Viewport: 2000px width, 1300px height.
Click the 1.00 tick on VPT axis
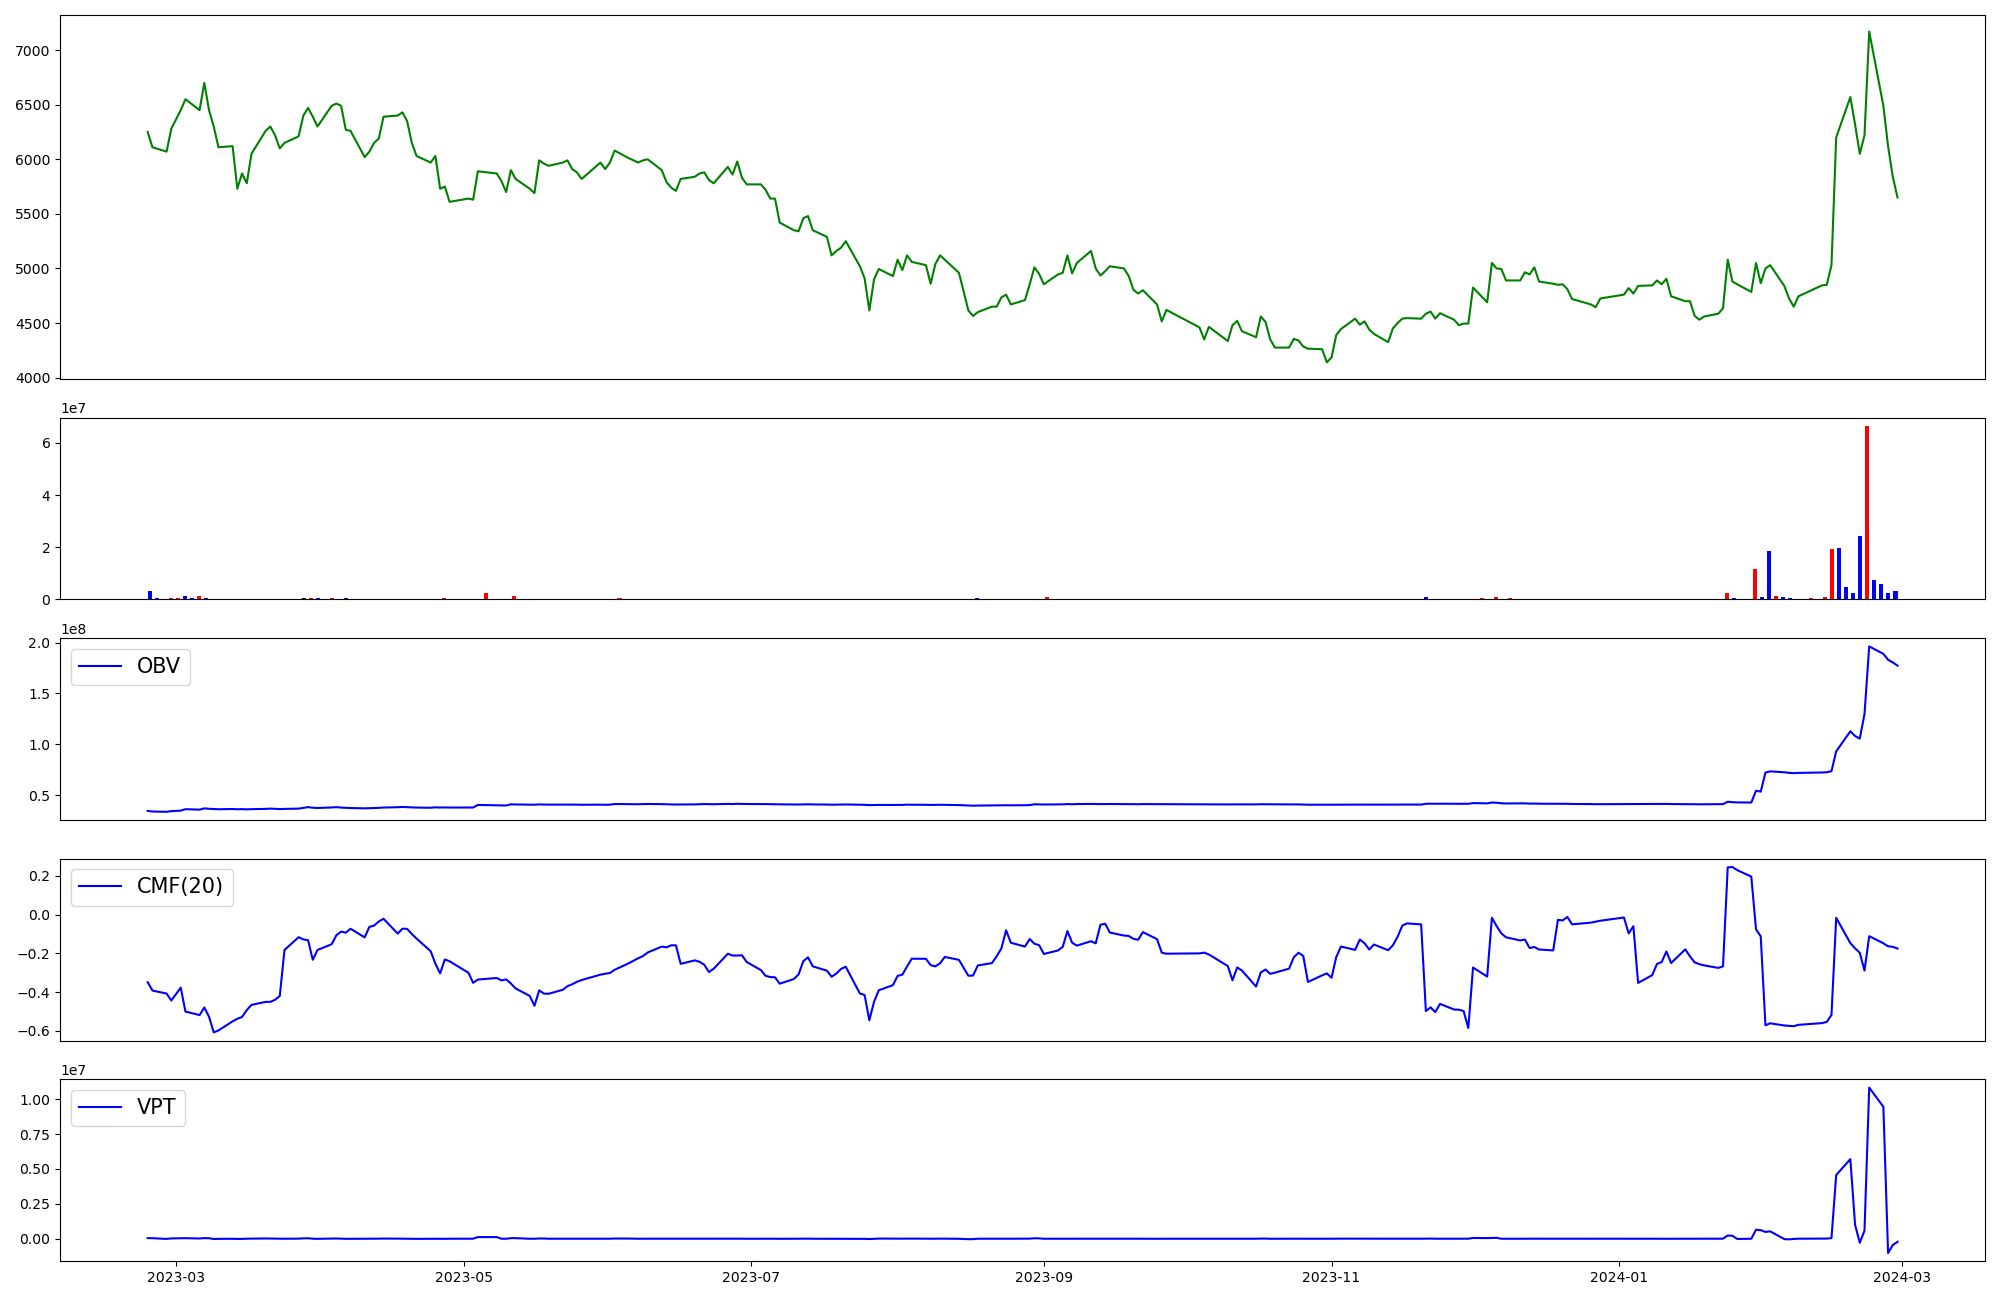click(x=37, y=1100)
